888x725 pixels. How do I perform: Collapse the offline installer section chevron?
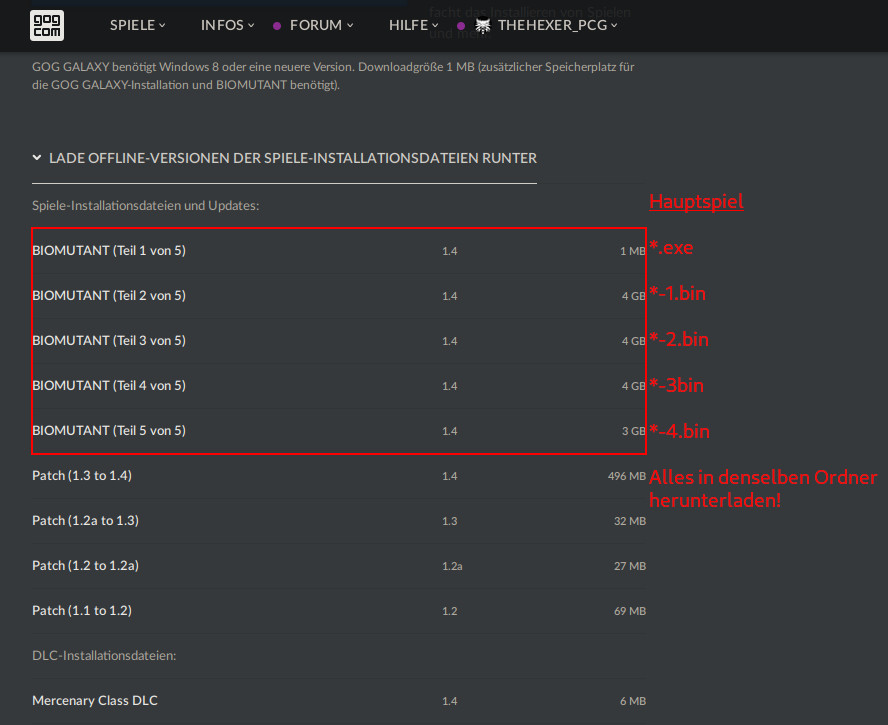point(37,157)
